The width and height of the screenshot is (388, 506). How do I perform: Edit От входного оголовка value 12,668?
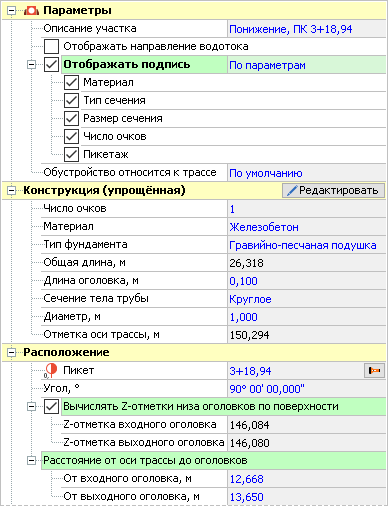point(306,479)
